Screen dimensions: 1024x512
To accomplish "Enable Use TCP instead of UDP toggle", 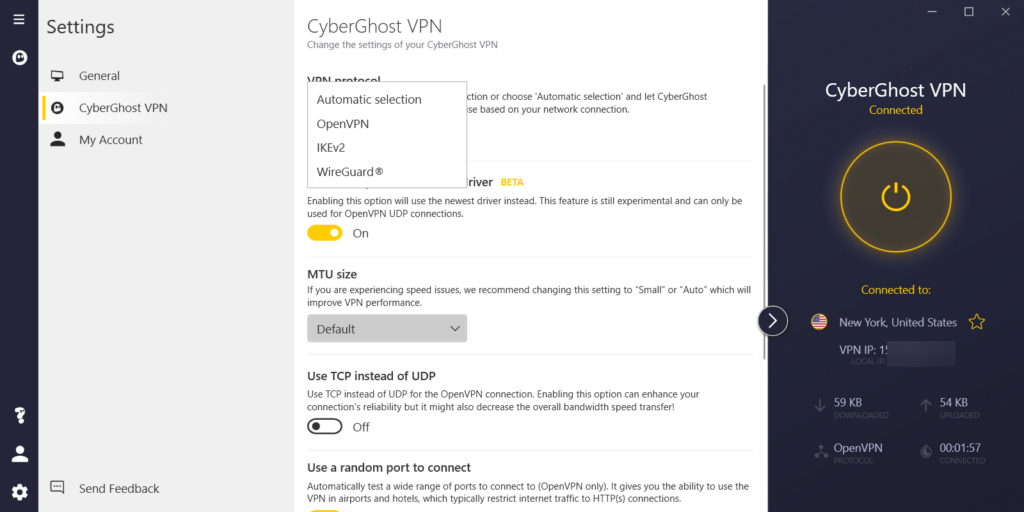I will (x=325, y=427).
